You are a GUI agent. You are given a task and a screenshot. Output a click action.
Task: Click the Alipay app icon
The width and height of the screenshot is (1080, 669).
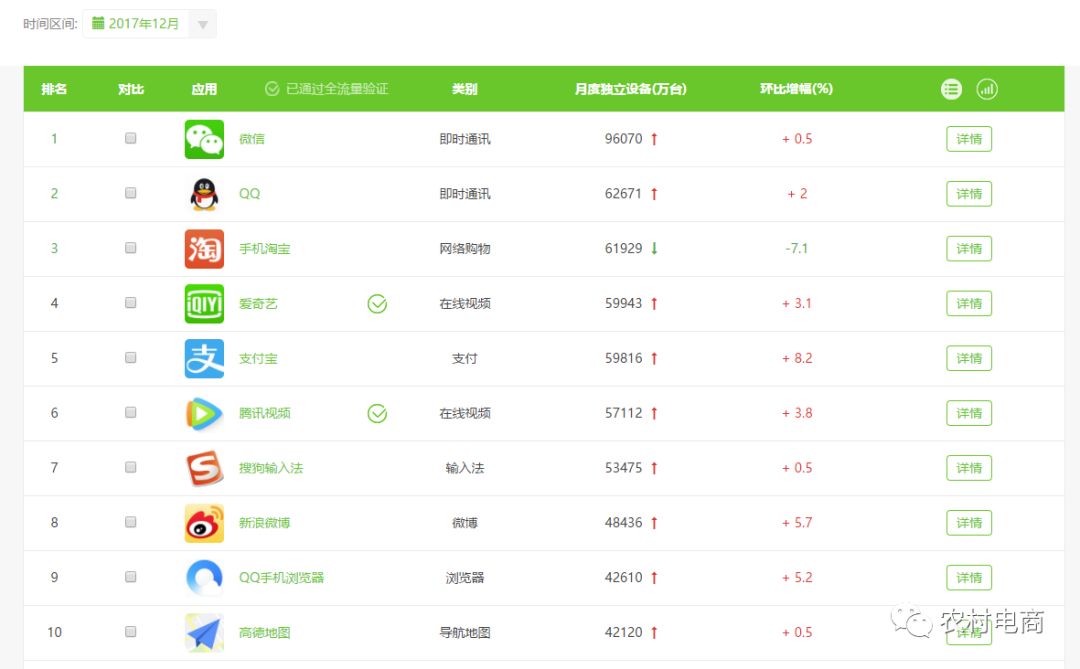[204, 359]
